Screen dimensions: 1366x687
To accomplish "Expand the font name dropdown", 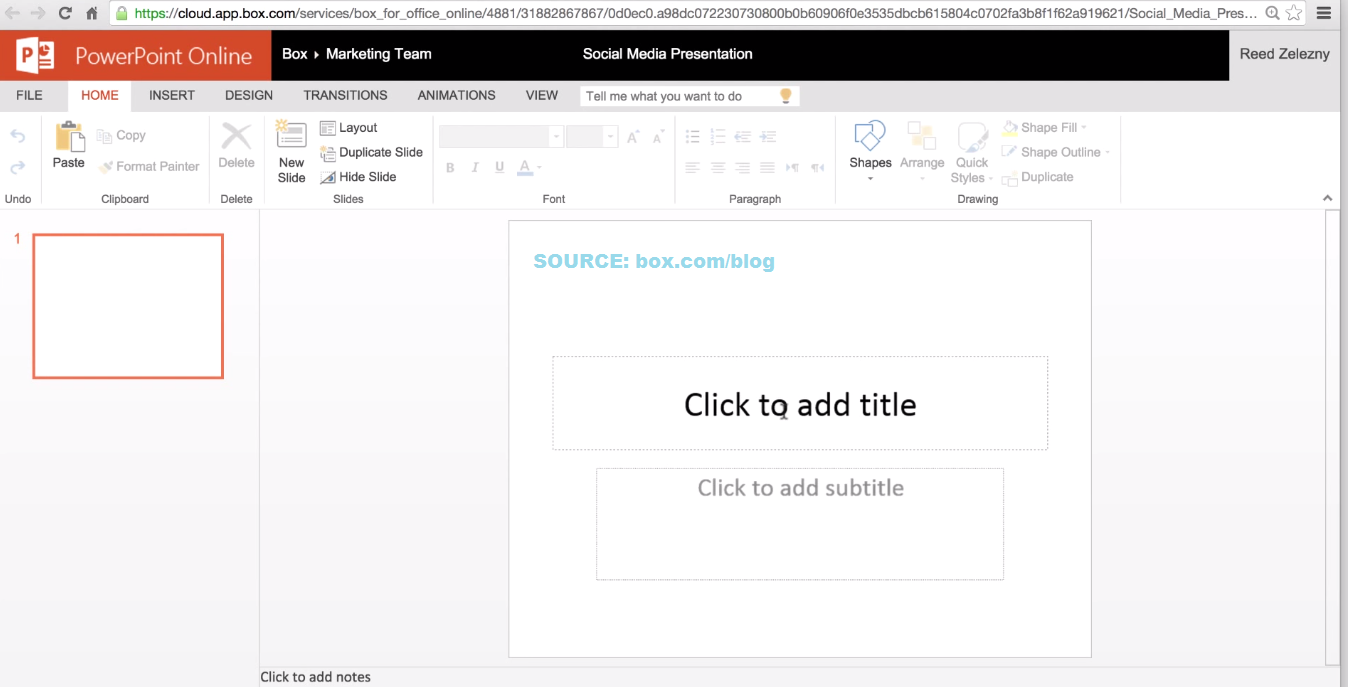I will (556, 137).
